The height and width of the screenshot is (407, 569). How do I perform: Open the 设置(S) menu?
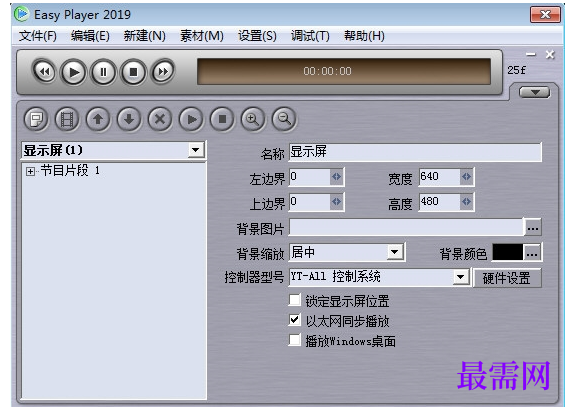coord(257,36)
